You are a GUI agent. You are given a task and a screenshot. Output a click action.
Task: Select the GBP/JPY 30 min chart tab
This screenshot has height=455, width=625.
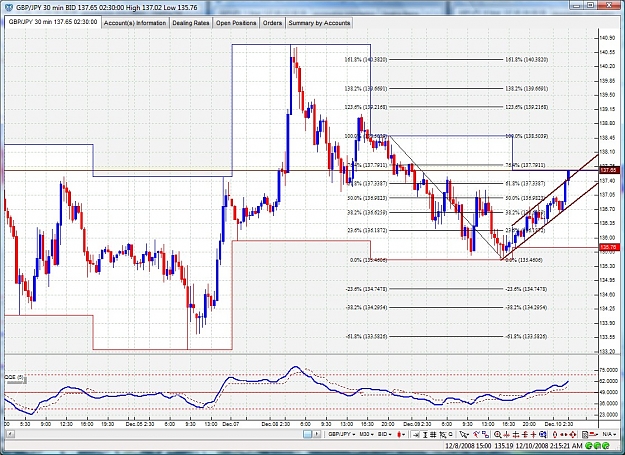(53, 22)
